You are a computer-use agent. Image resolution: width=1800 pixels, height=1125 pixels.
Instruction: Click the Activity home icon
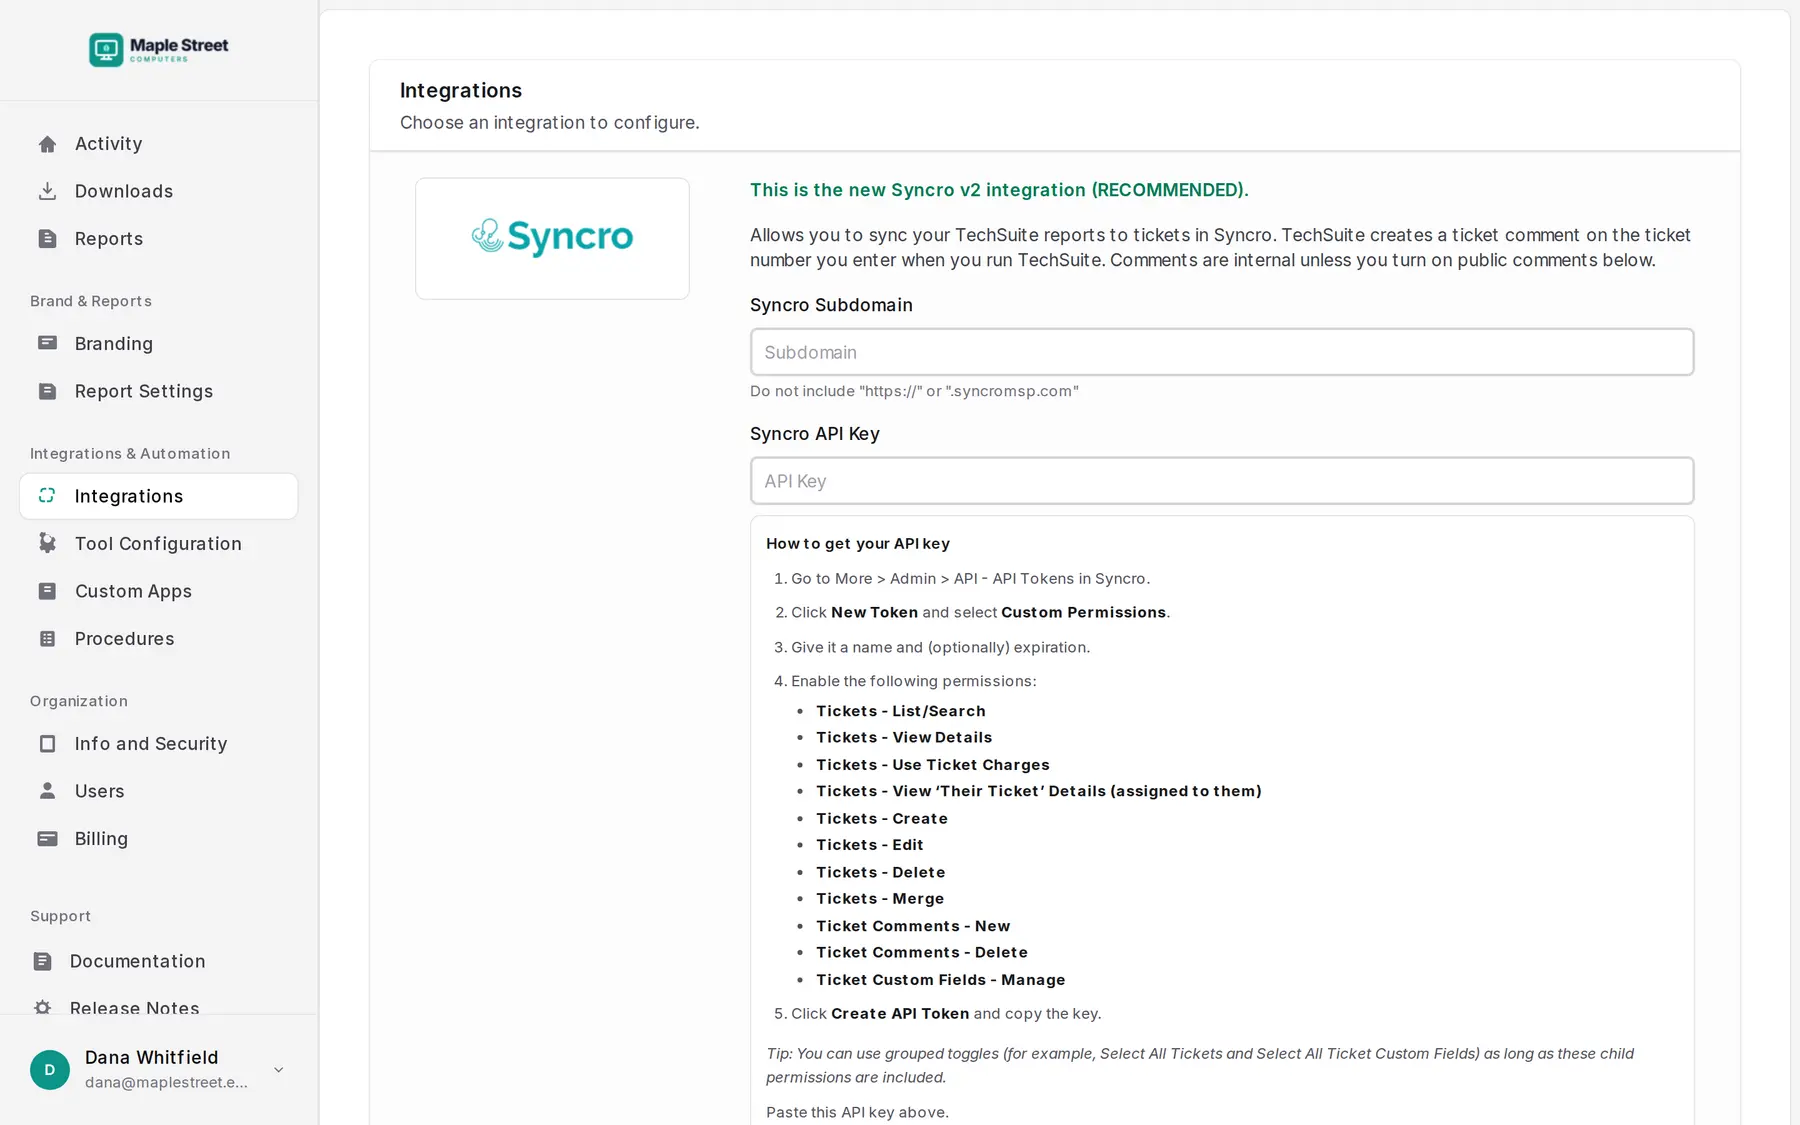[47, 144]
